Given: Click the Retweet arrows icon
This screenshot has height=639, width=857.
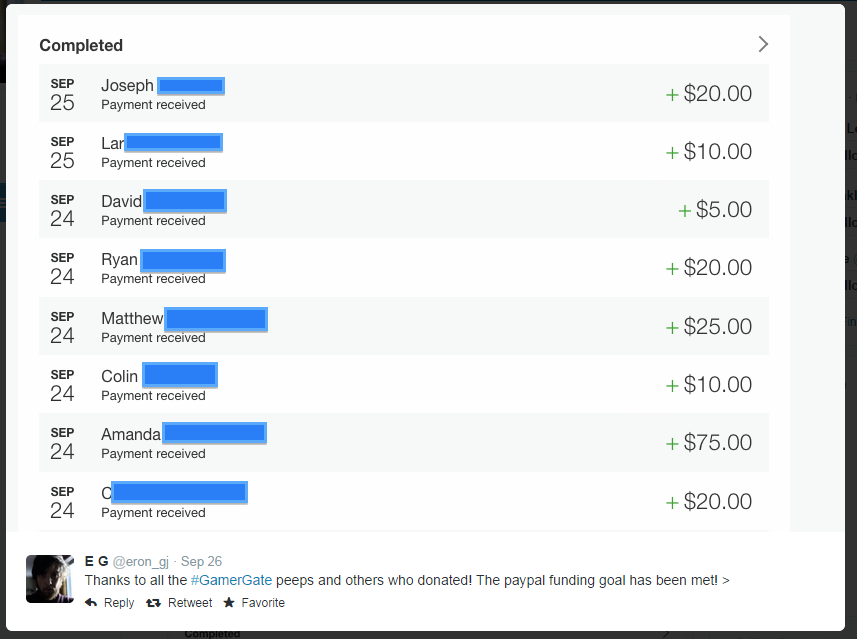Looking at the screenshot, I should tap(153, 603).
